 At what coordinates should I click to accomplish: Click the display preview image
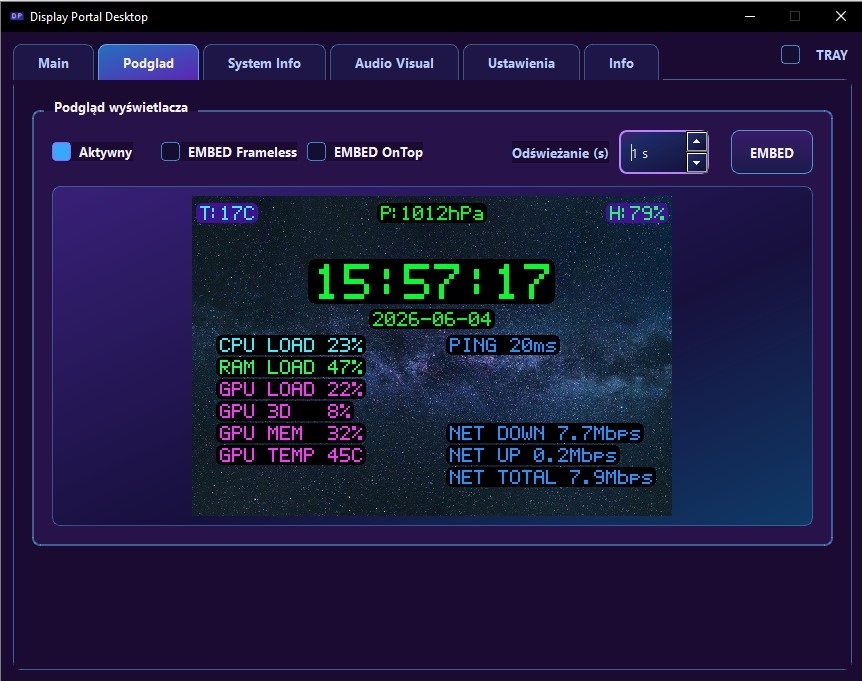432,356
